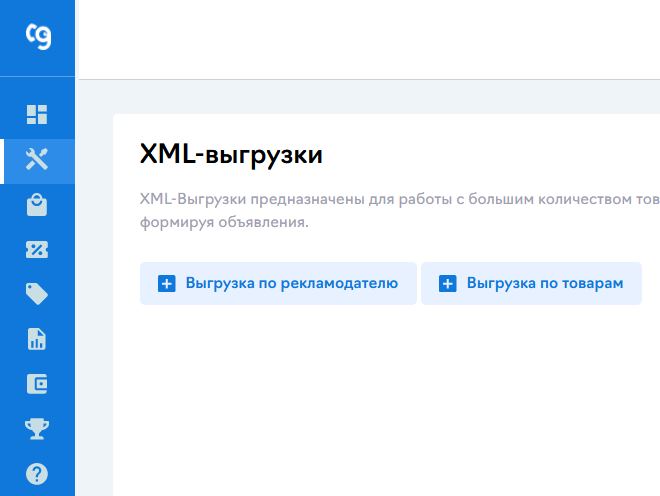Click the 'Выгрузка по товарам' button

click(x=531, y=283)
